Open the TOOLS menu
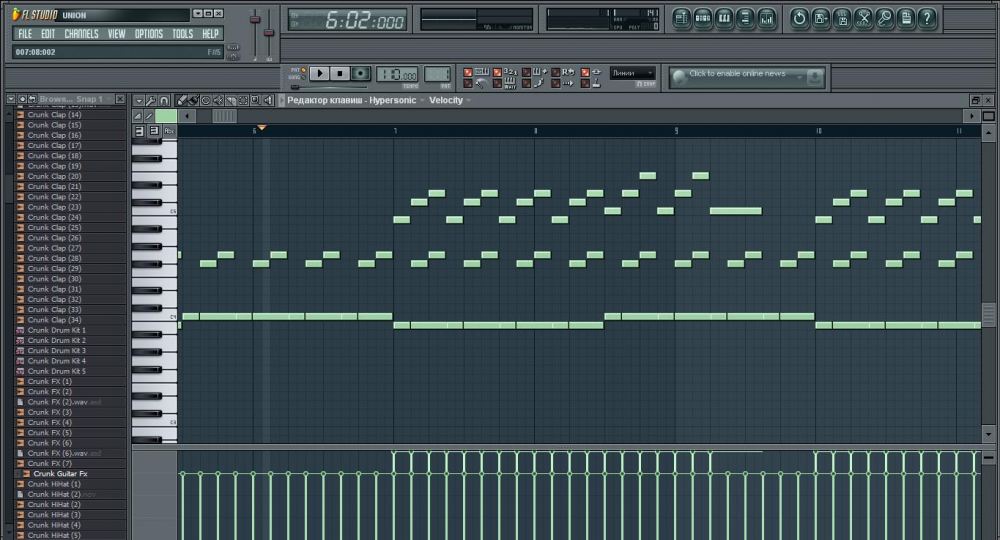Screen dimensions: 1000x540 (182, 34)
